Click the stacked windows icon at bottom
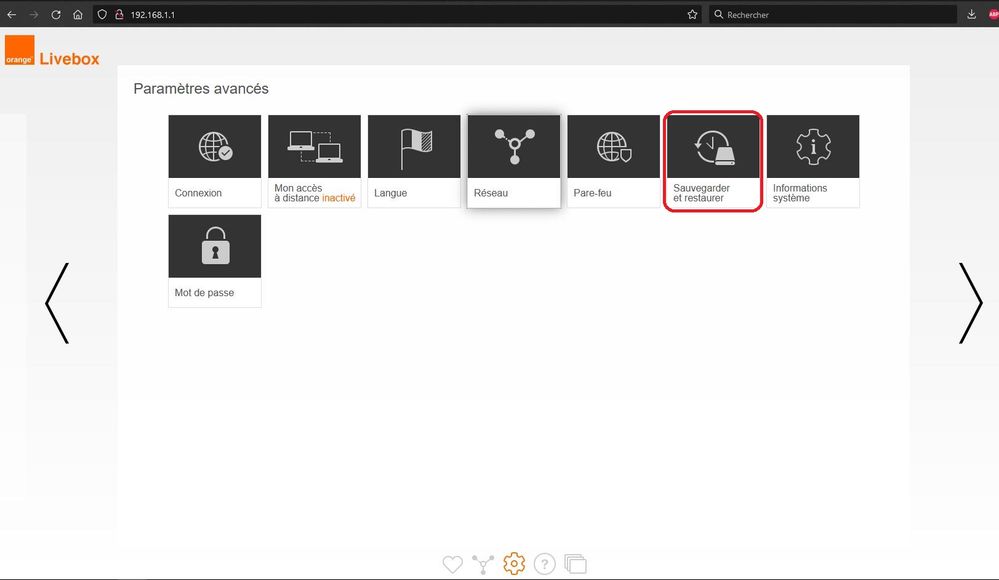999x580 pixels. pyautogui.click(x=575, y=564)
